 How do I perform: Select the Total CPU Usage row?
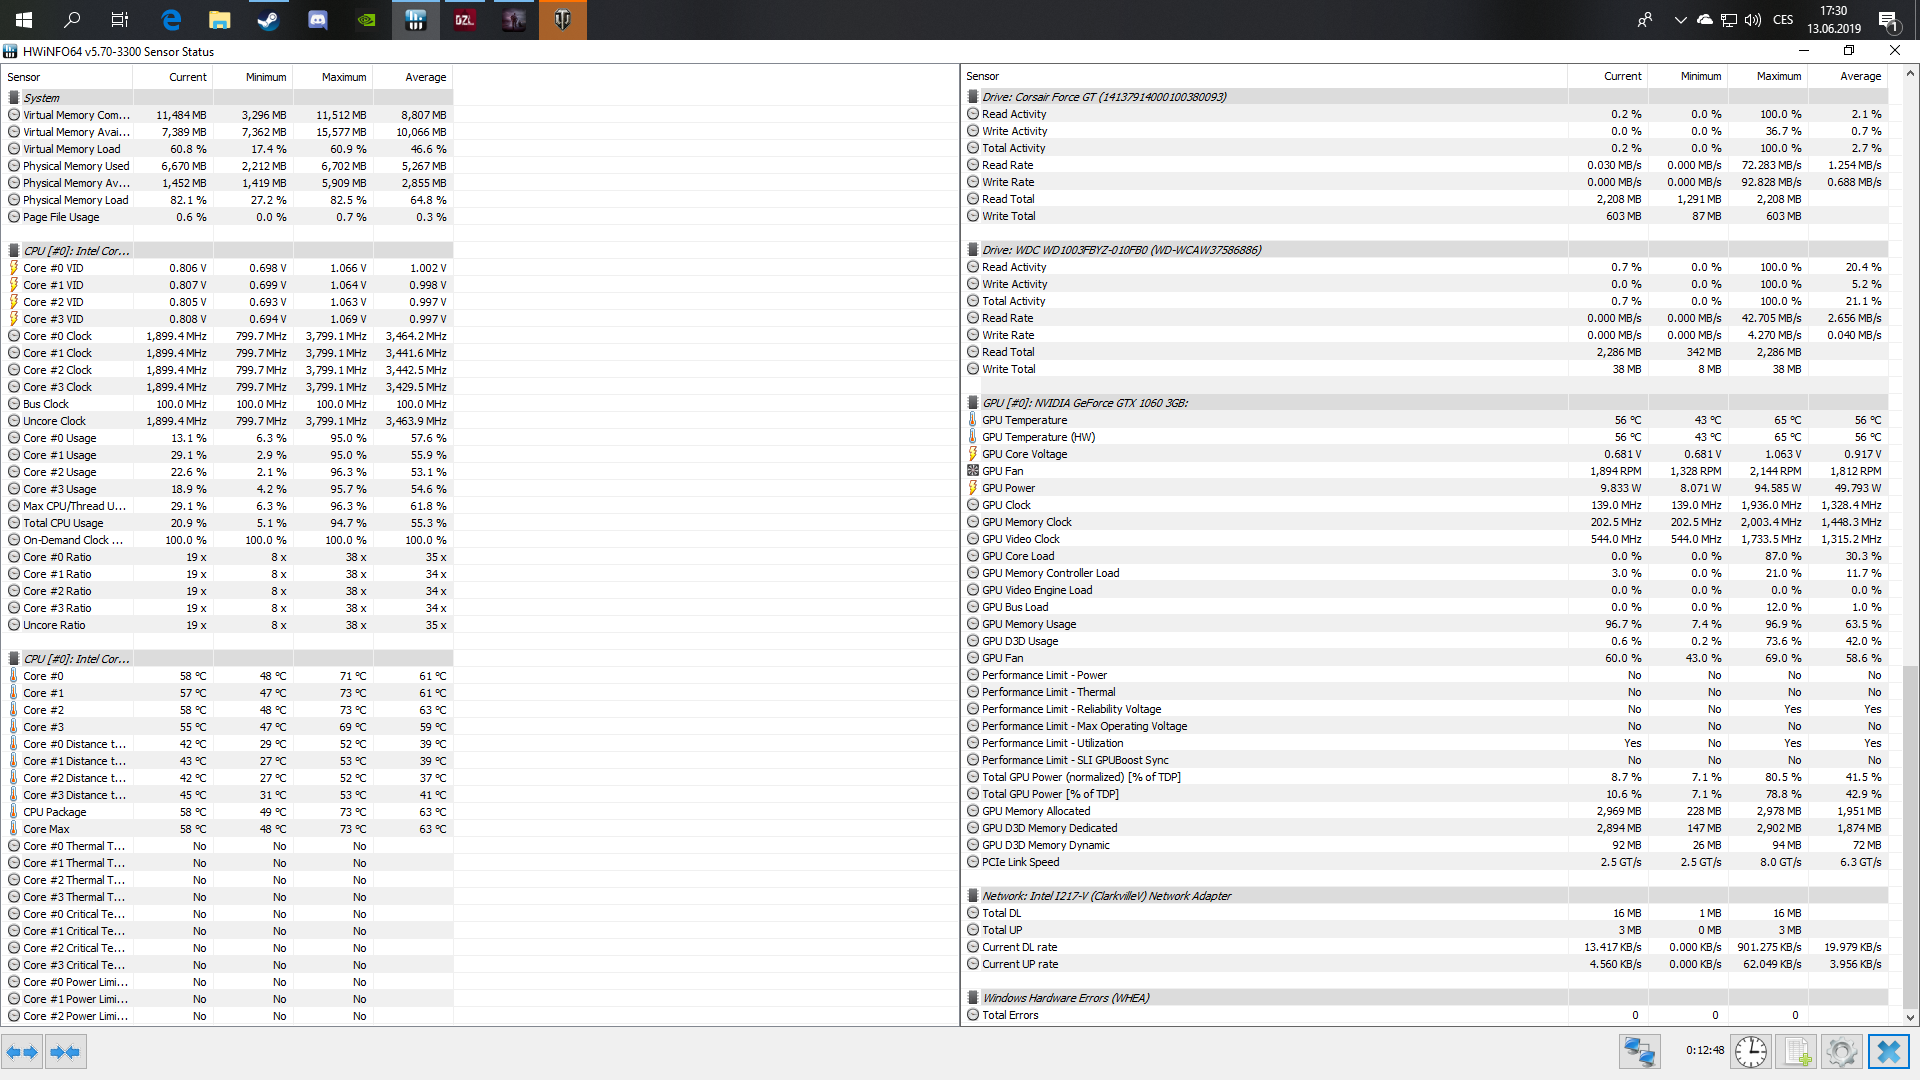tap(63, 523)
